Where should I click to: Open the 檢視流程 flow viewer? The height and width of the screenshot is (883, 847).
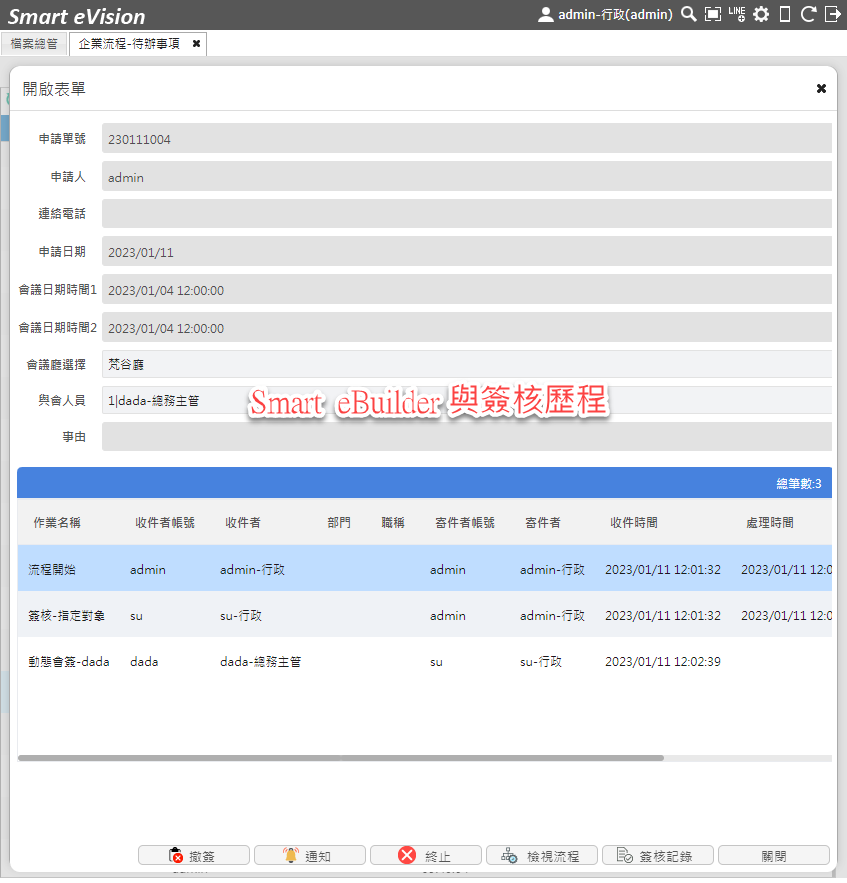(541, 854)
